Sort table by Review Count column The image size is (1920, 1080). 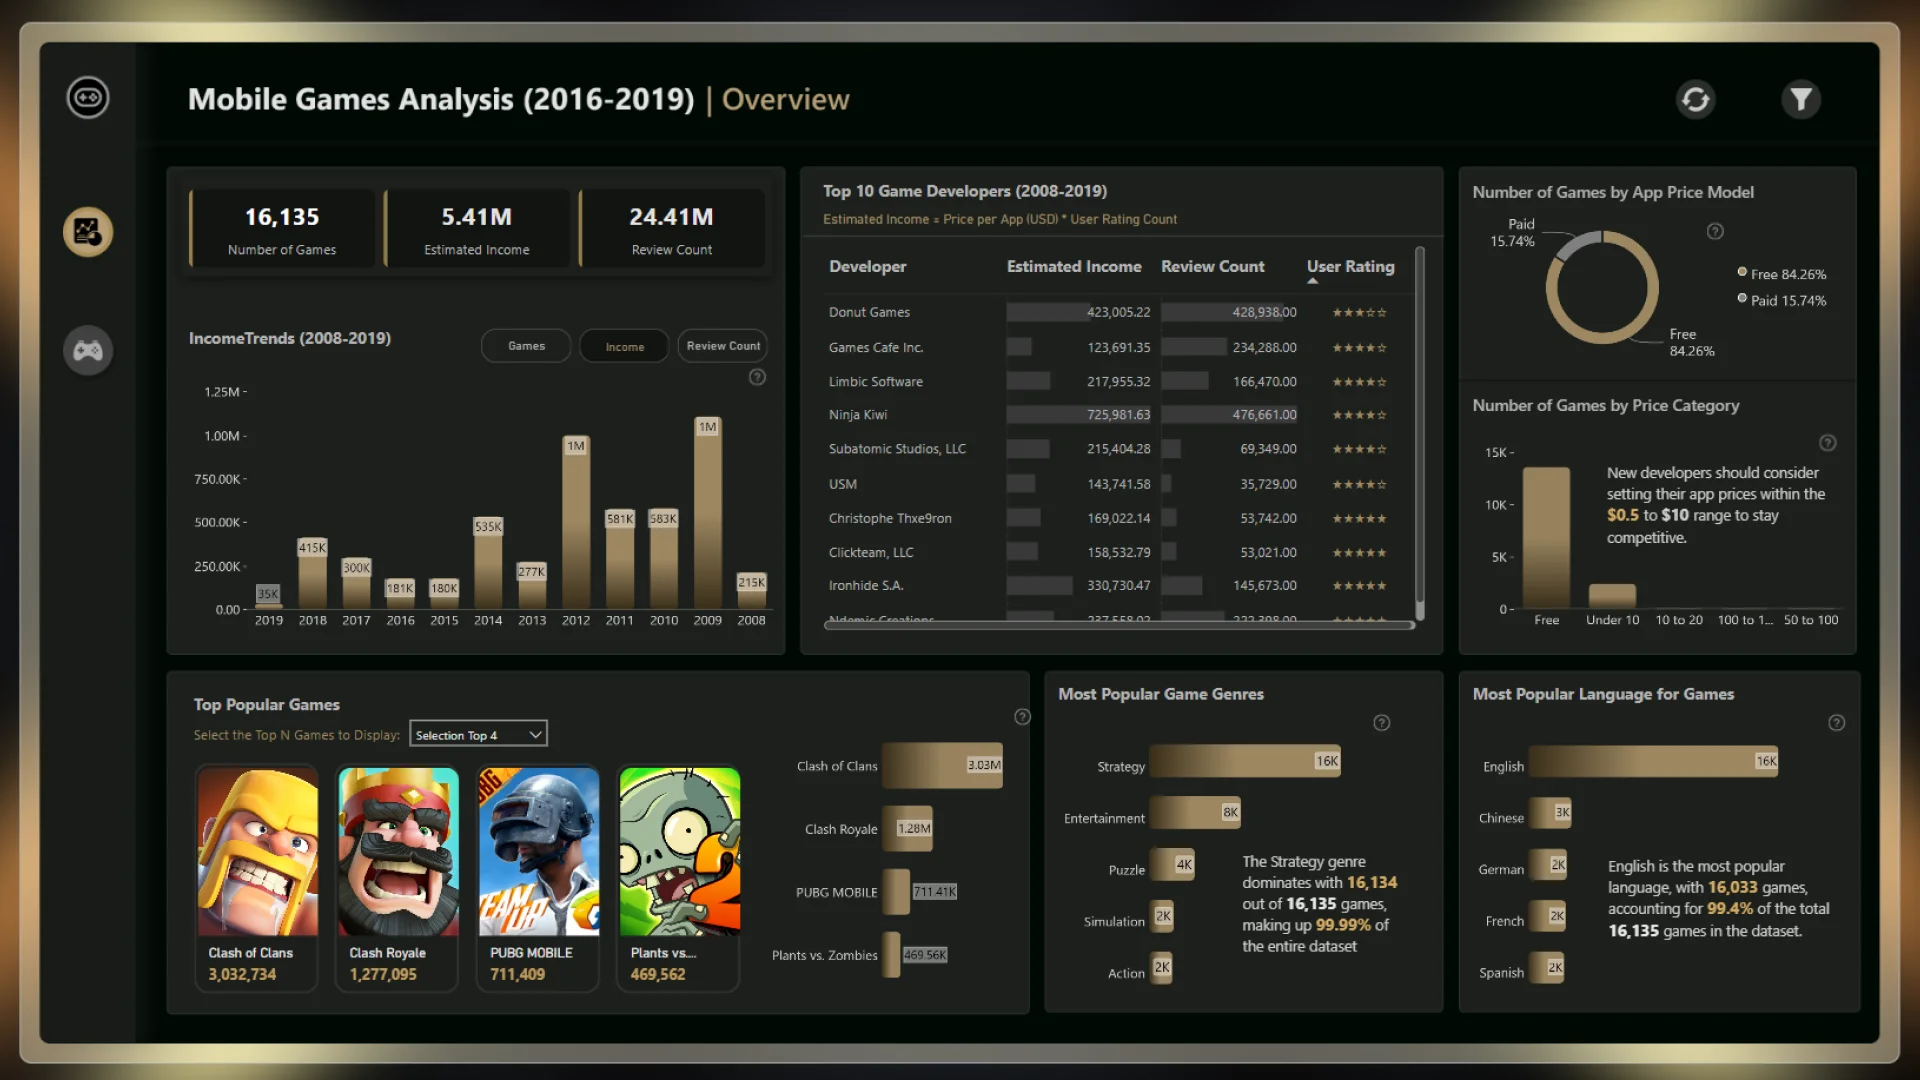[1212, 266]
